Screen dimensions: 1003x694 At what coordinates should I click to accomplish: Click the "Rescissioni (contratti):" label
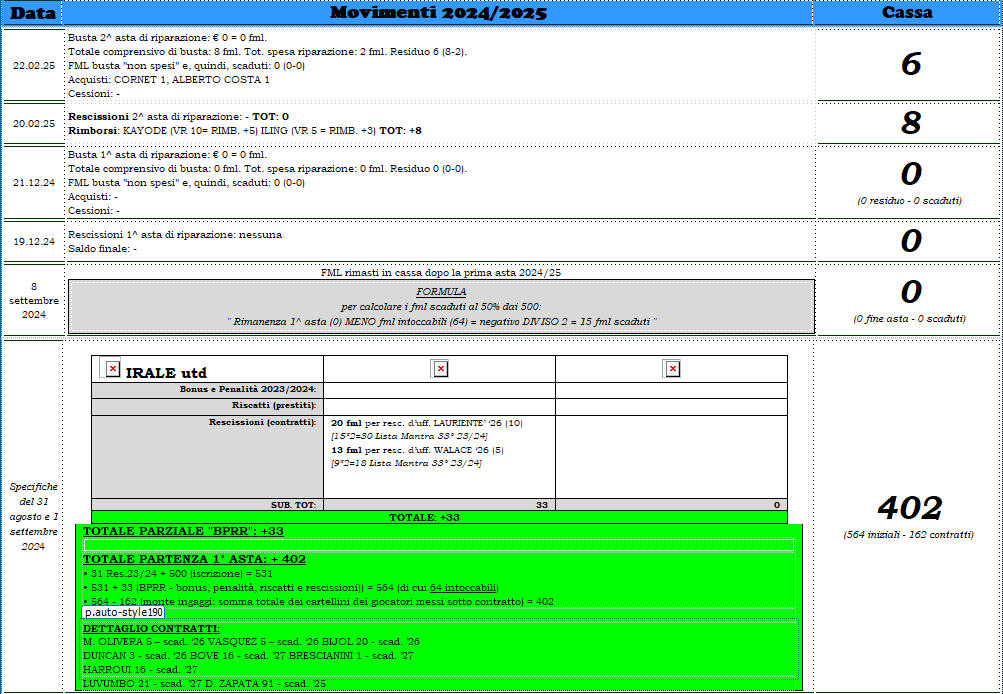(263, 423)
